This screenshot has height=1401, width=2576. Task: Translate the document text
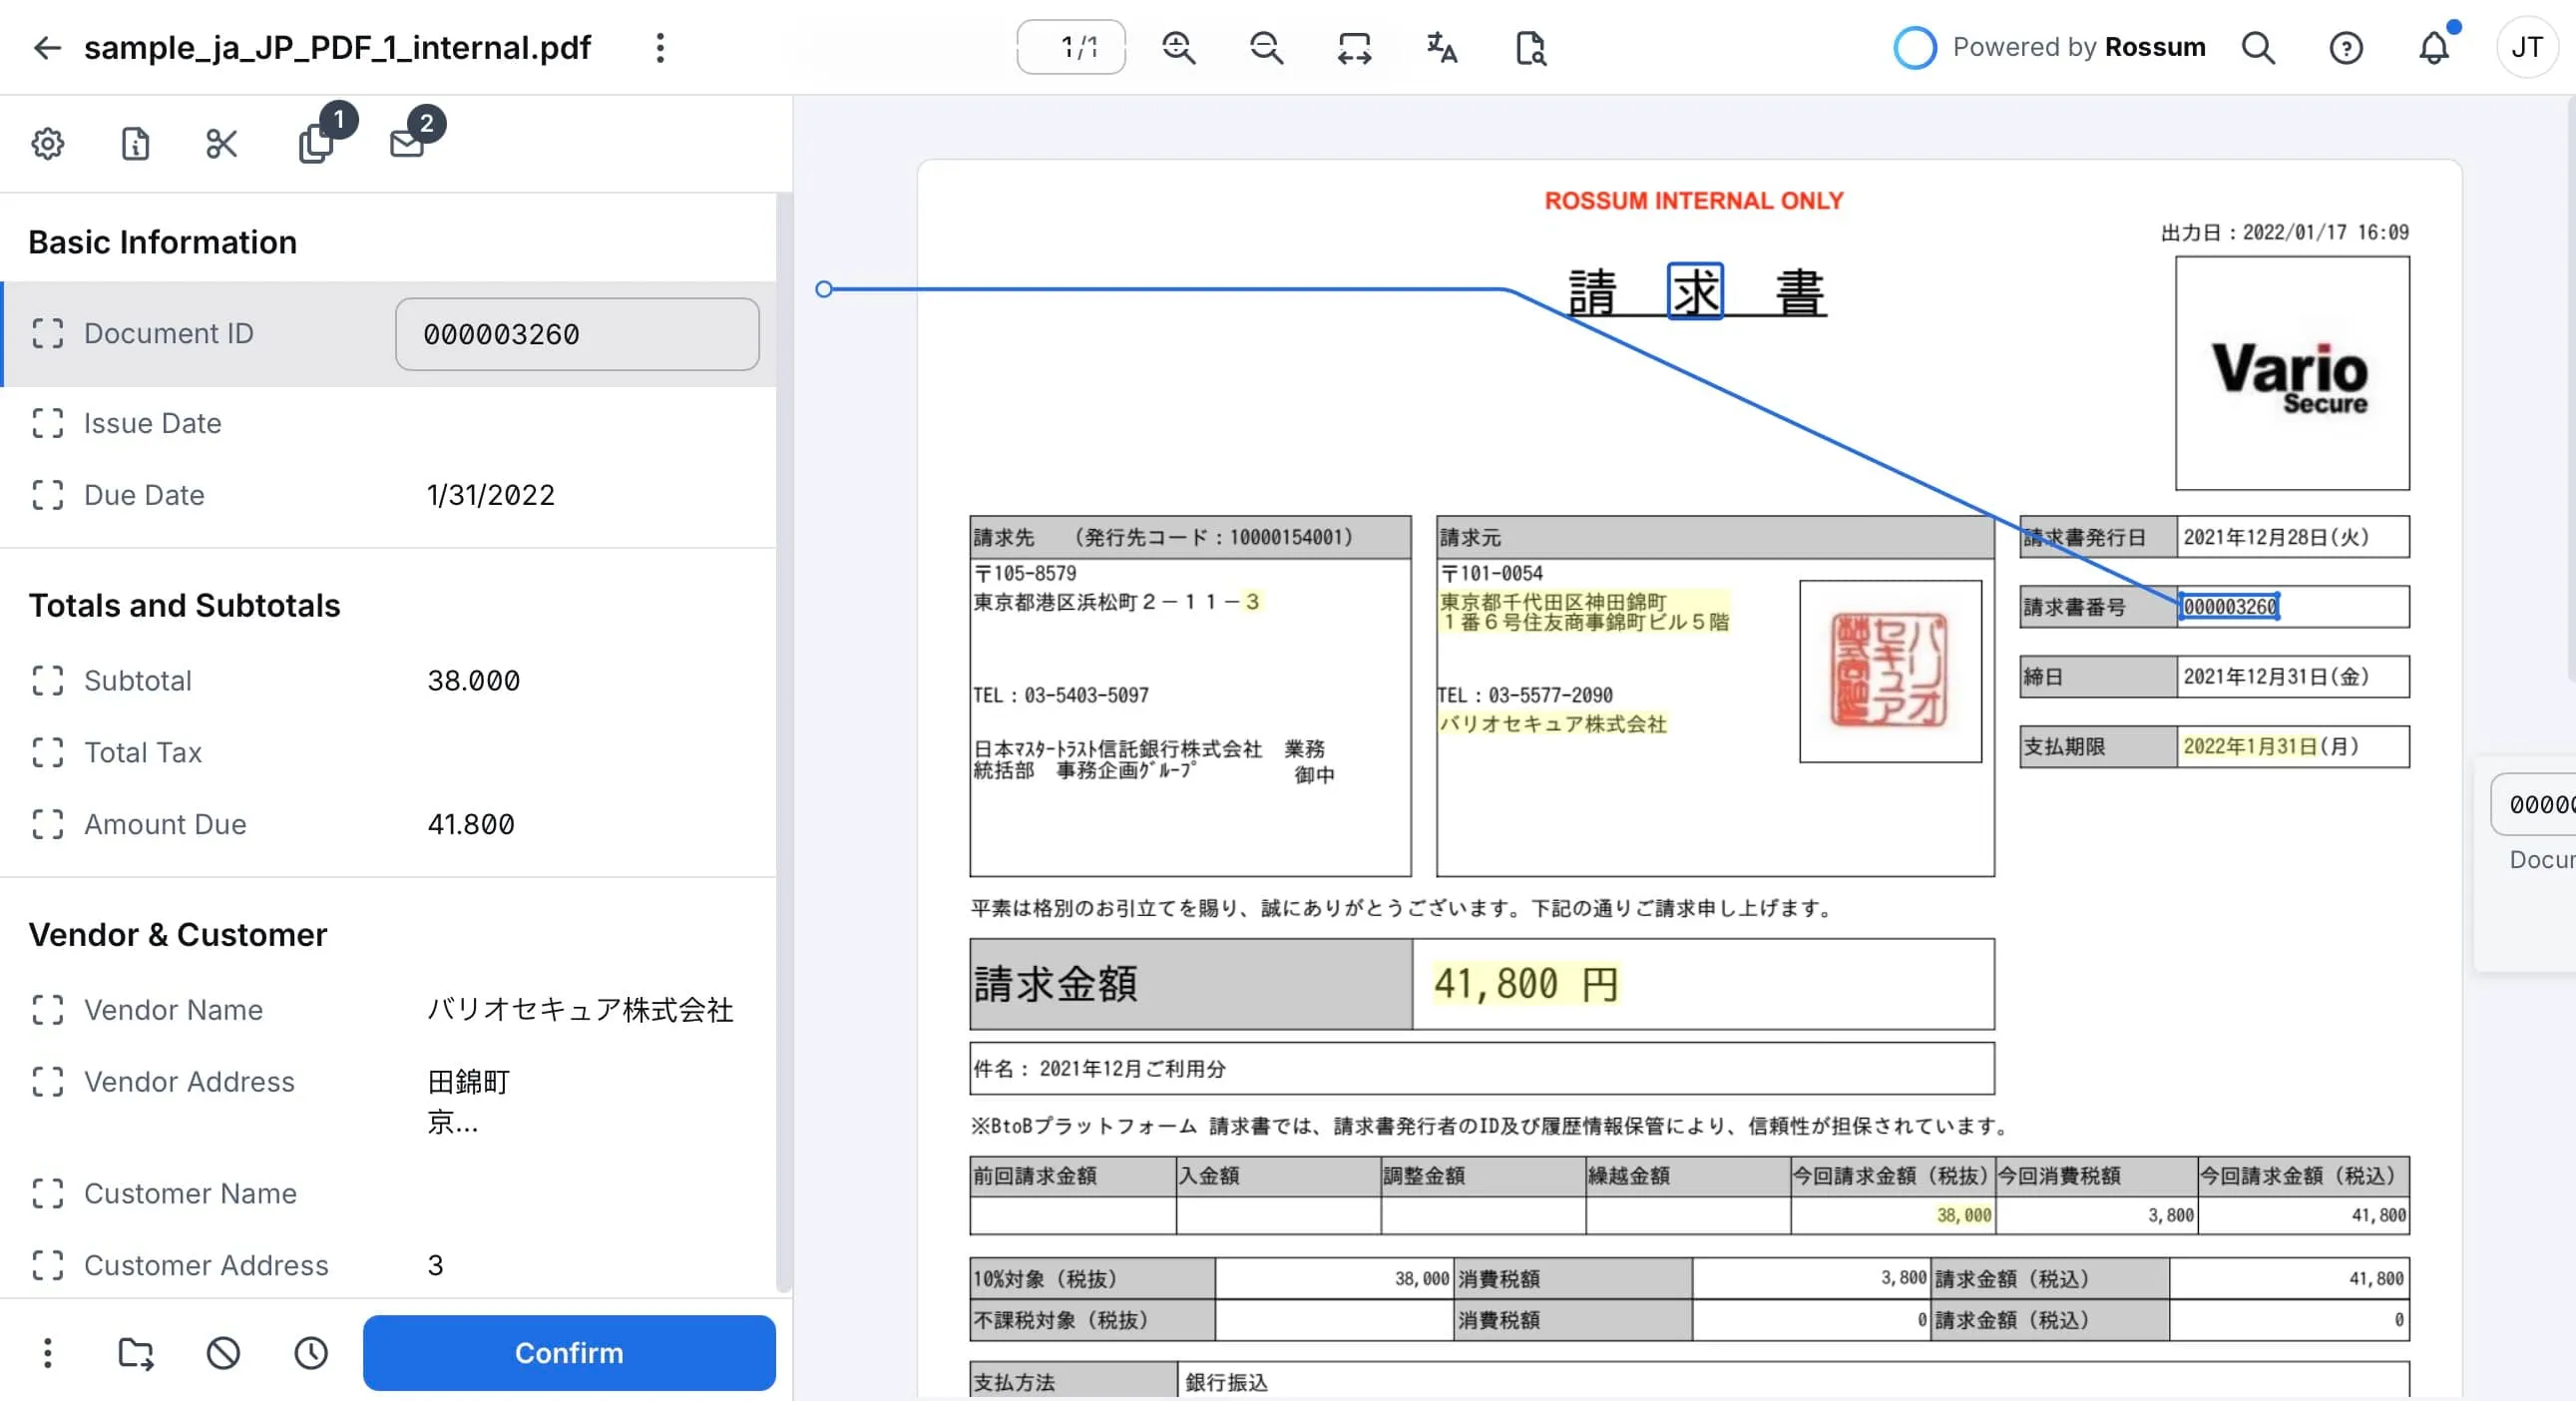click(1441, 47)
